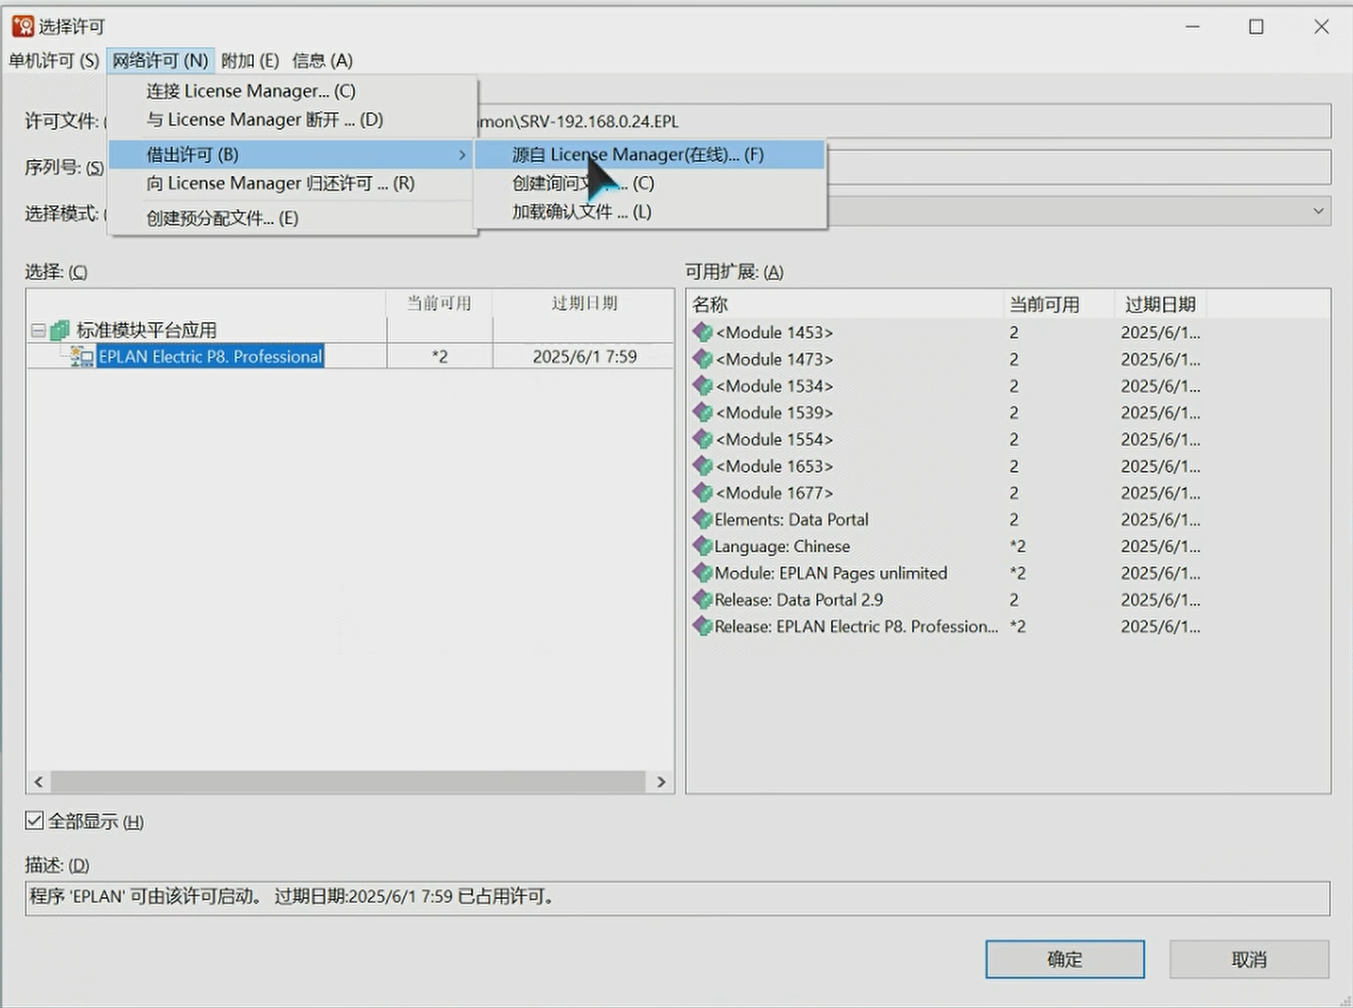Click the 2025/6/1 7:59 expiry cell
Image resolution: width=1353 pixels, height=1008 pixels.
tap(584, 356)
